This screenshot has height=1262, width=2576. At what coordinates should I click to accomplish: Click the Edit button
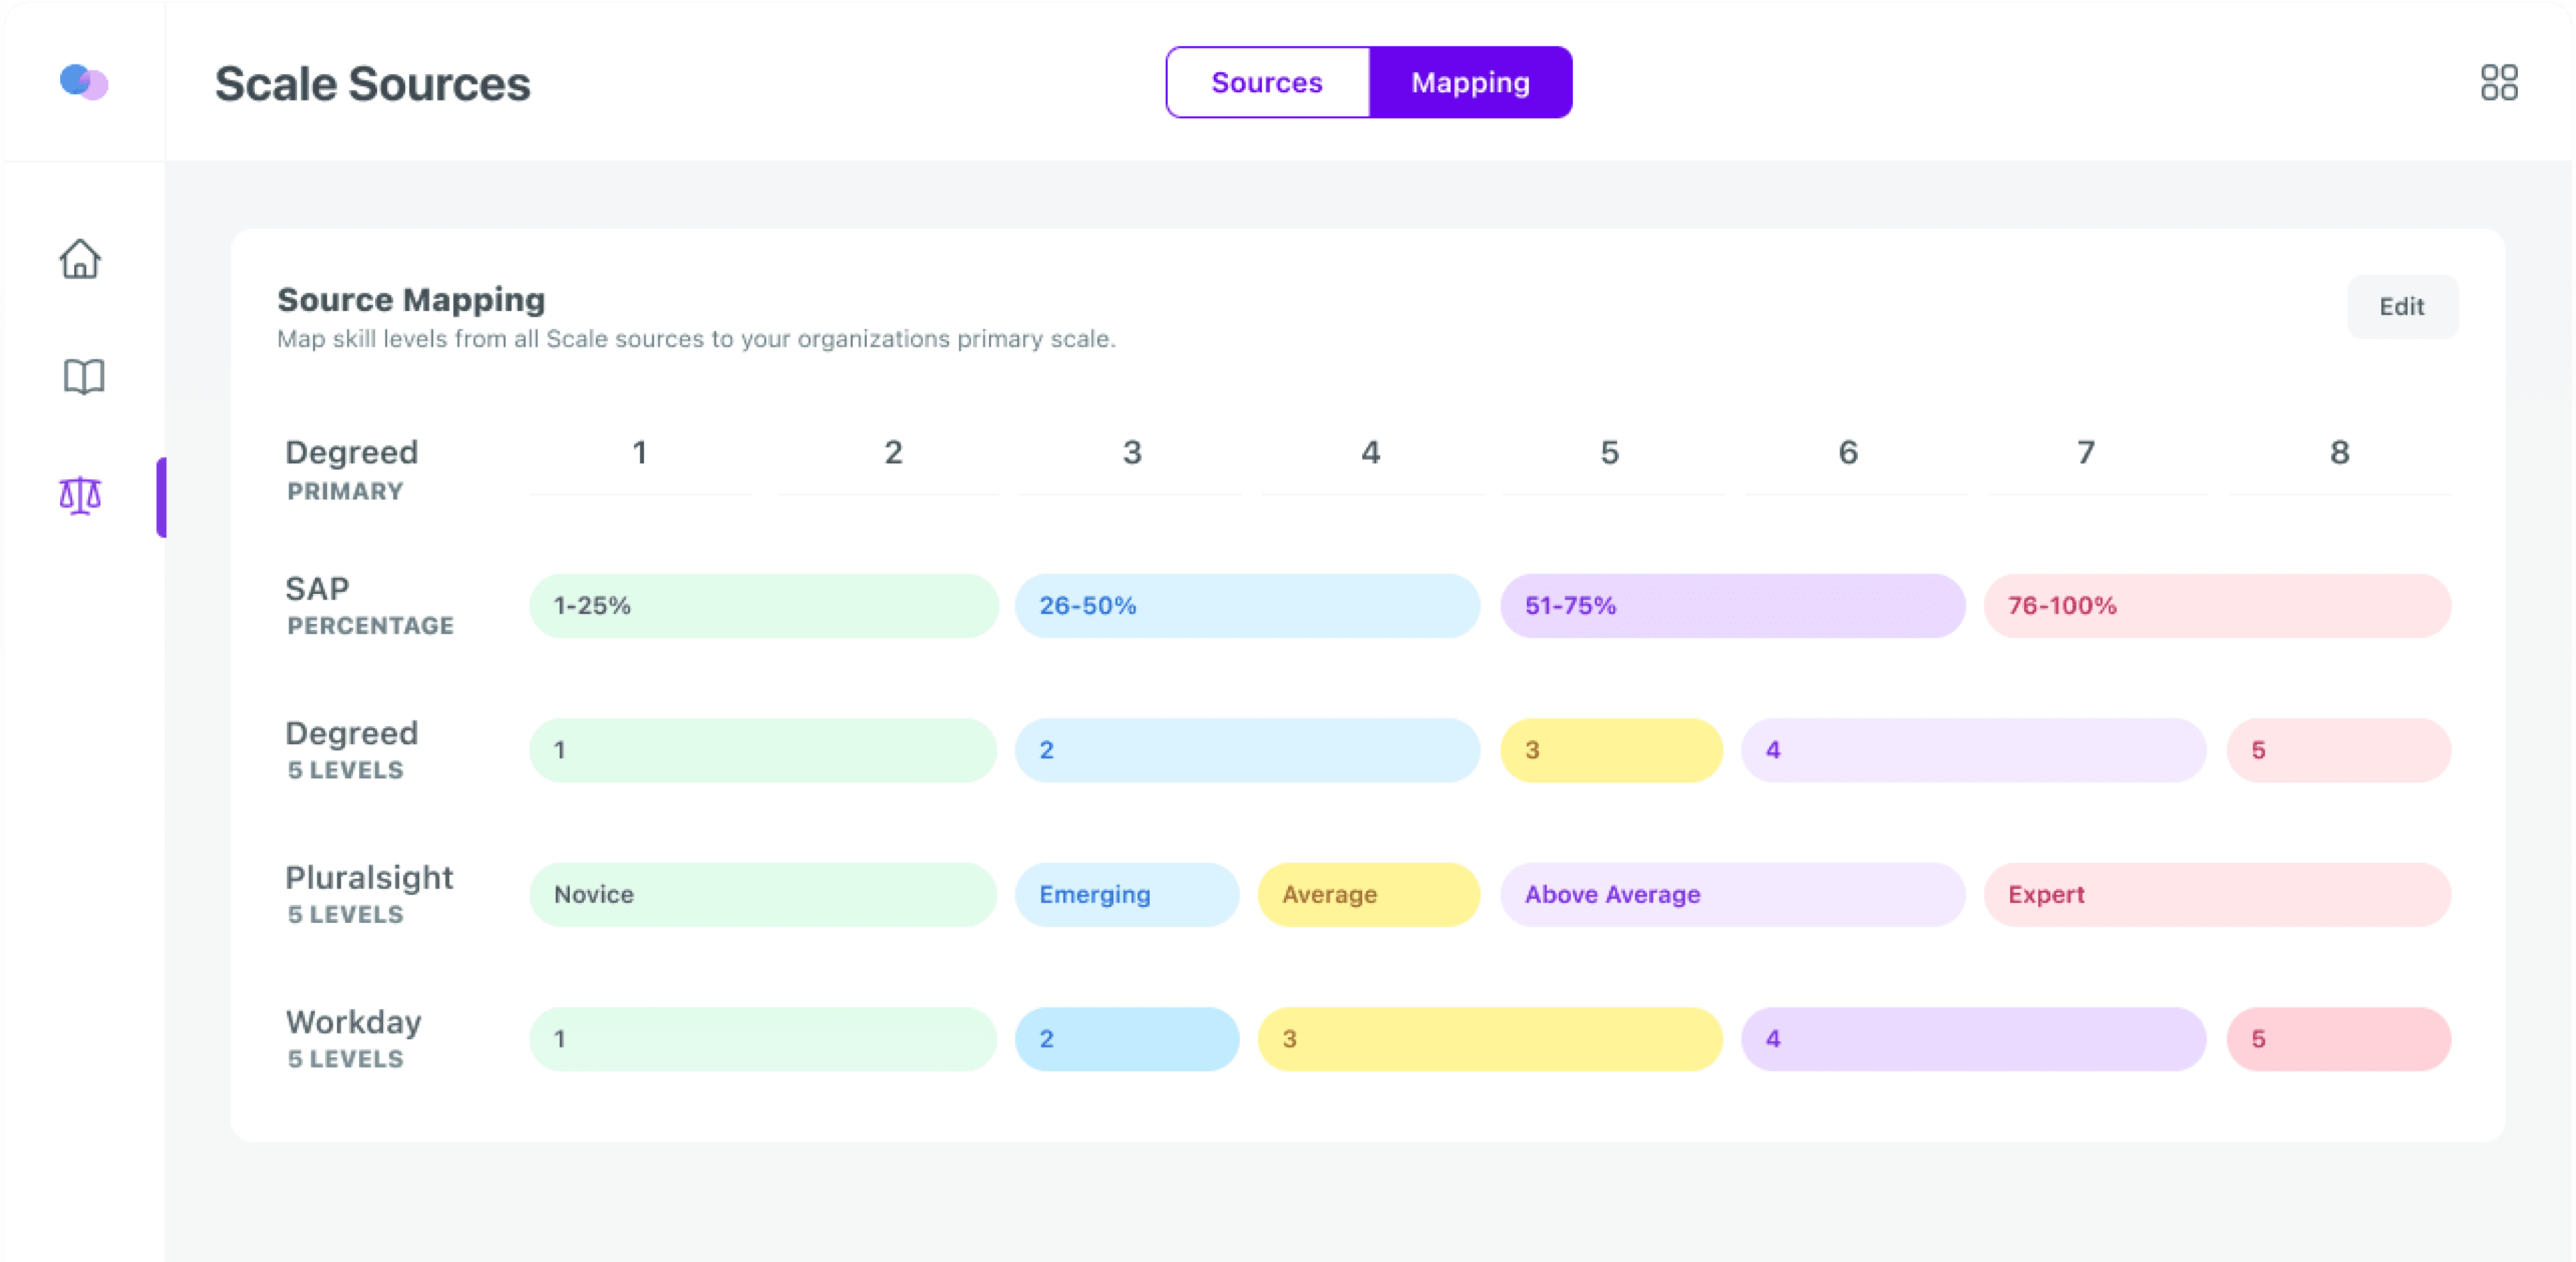tap(2402, 307)
